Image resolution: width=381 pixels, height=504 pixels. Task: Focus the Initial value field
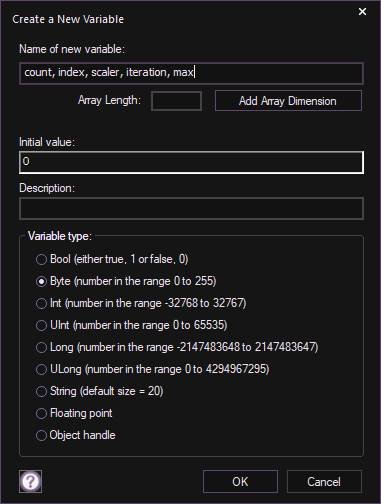[191, 162]
